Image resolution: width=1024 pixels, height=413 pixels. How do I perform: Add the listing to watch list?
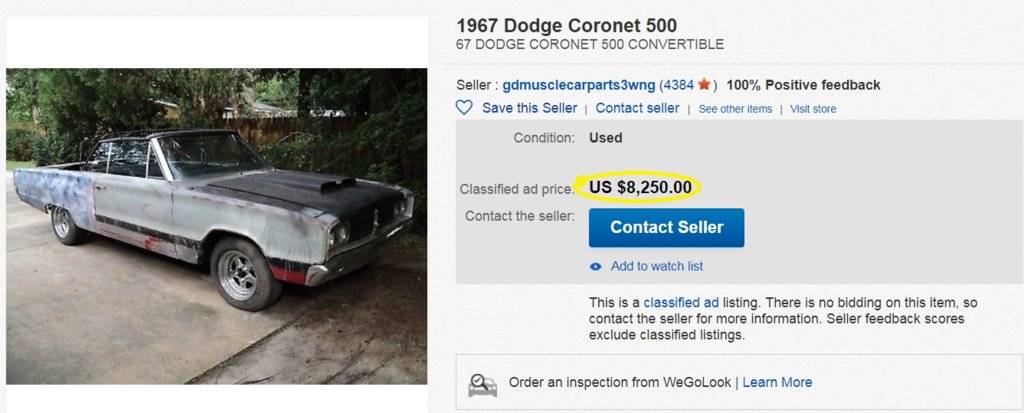[657, 266]
